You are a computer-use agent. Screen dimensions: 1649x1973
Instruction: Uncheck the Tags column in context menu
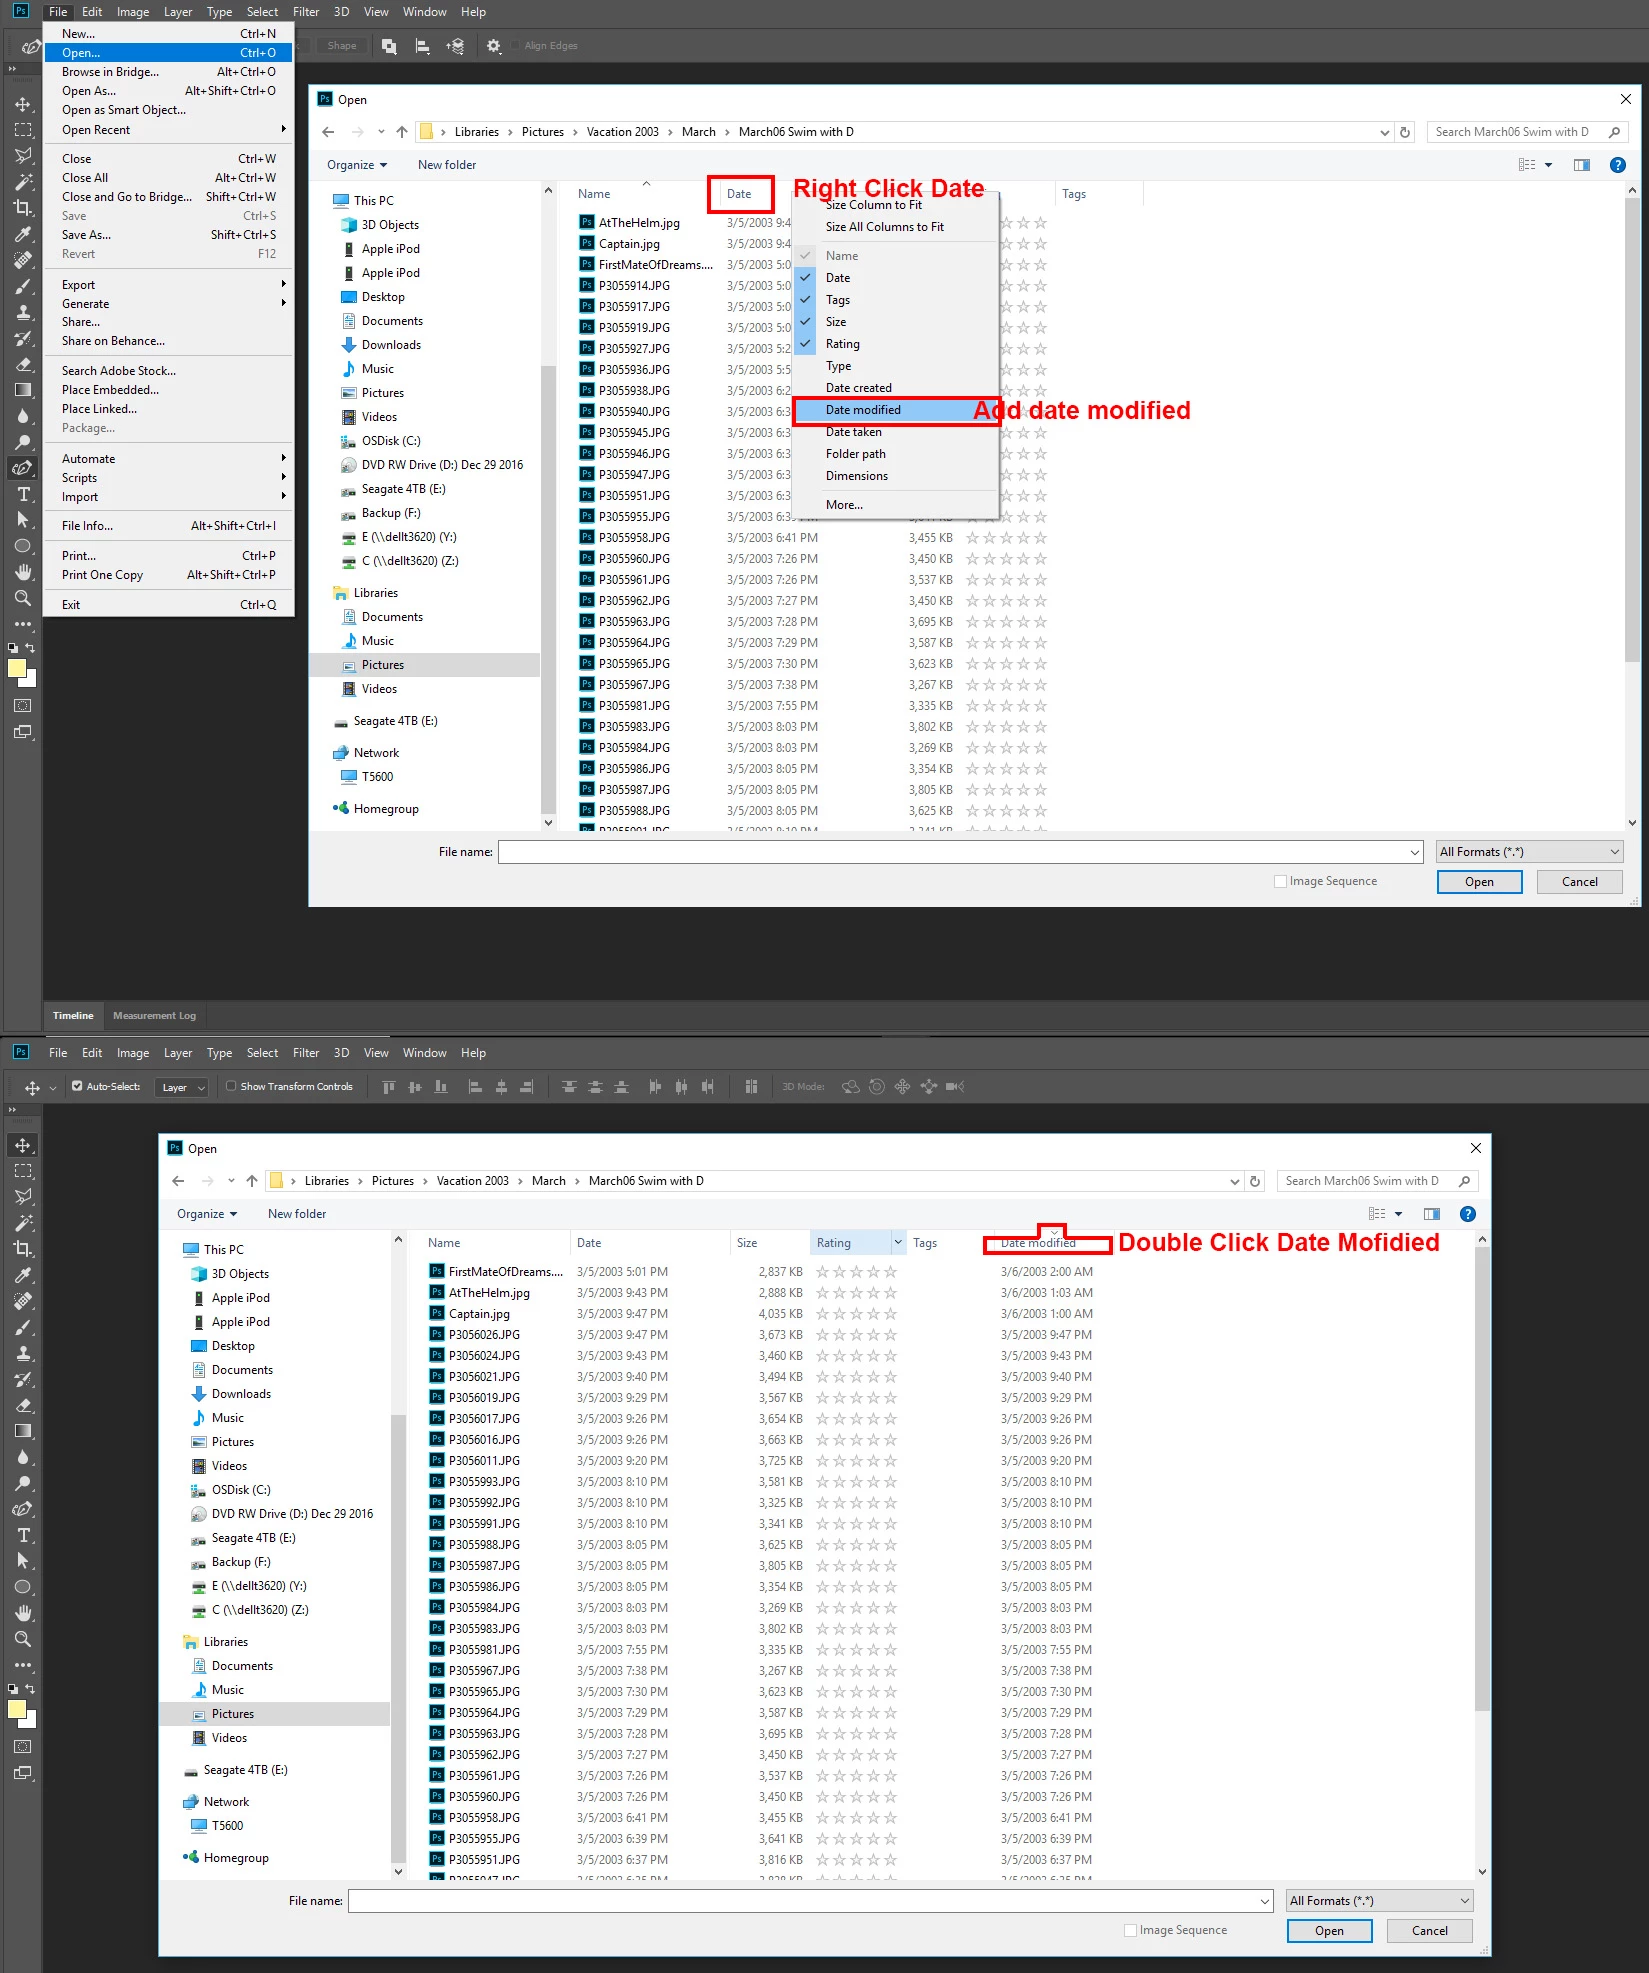tap(896, 300)
